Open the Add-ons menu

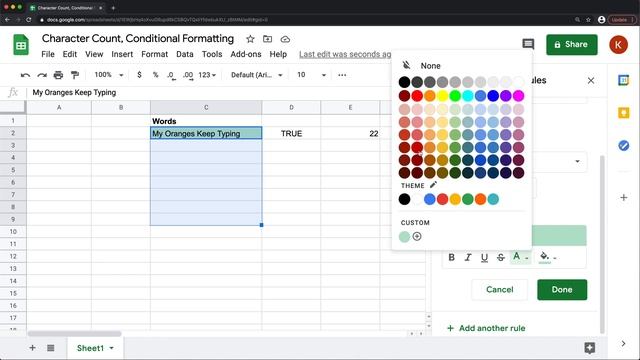point(246,54)
